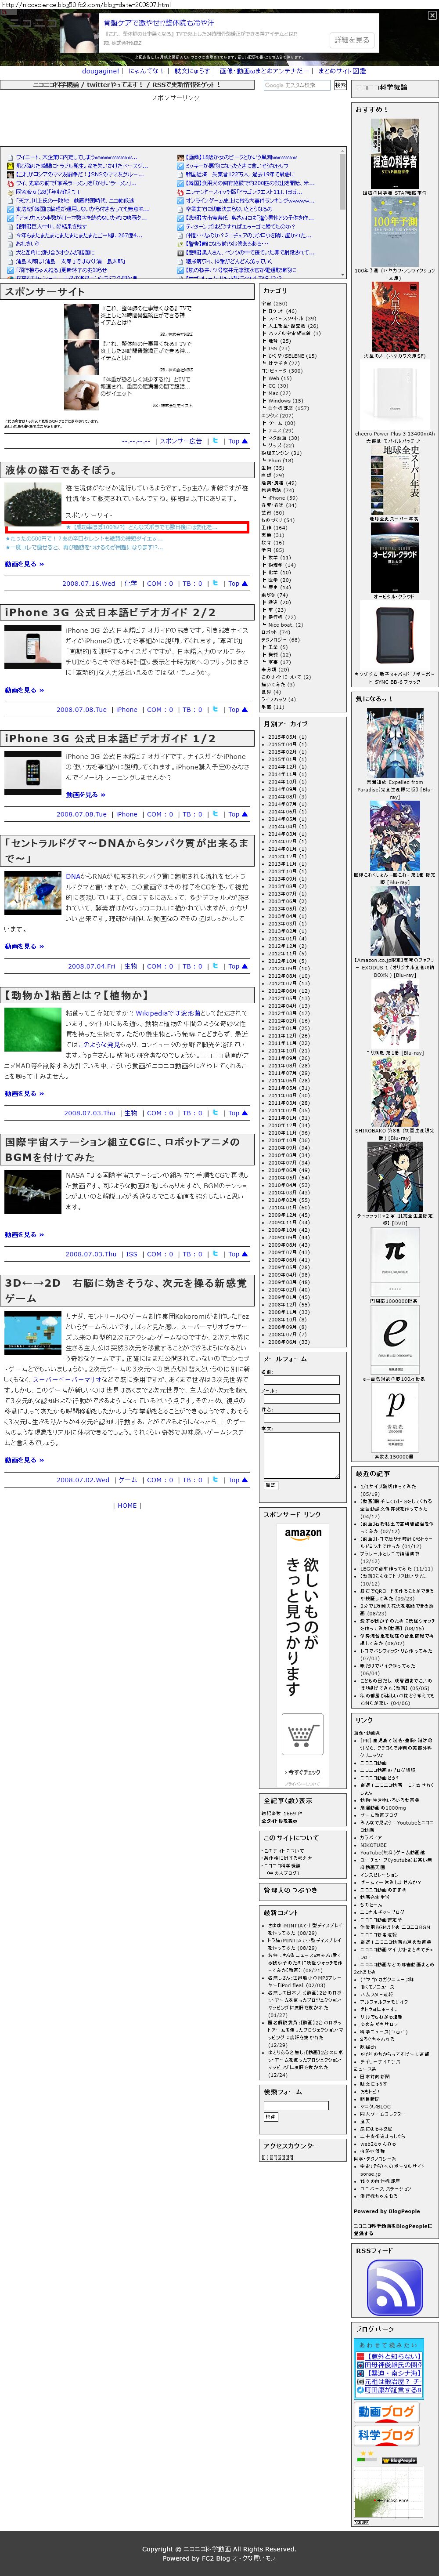Viewport: 439px width, 2576px height.
Task: Open the ferrofluid post thumbnail image
Action: 32,504
